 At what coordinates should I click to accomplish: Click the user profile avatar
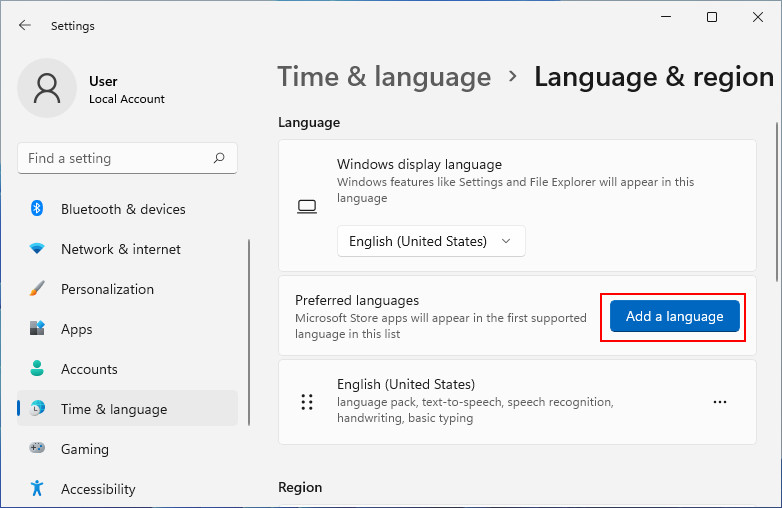47,88
